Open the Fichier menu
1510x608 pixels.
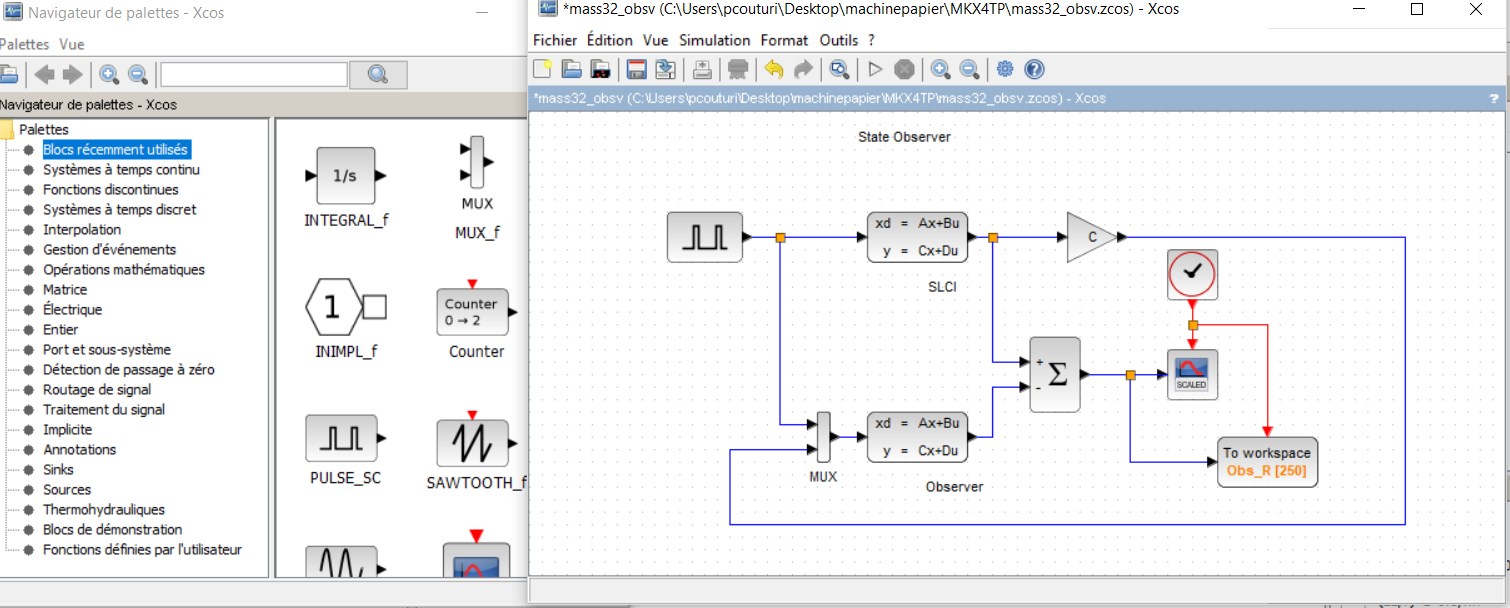[x=555, y=40]
